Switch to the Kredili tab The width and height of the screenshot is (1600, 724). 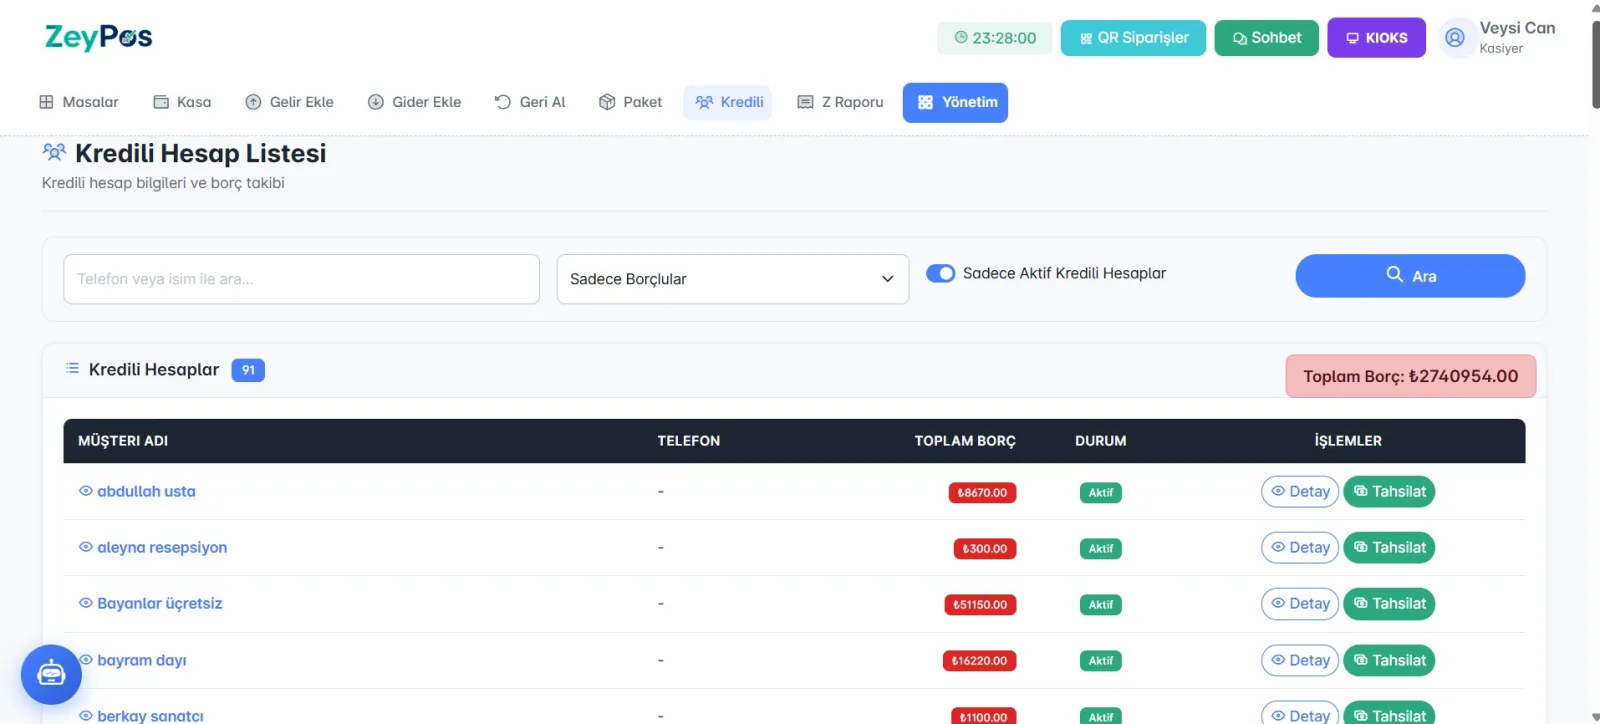728,102
